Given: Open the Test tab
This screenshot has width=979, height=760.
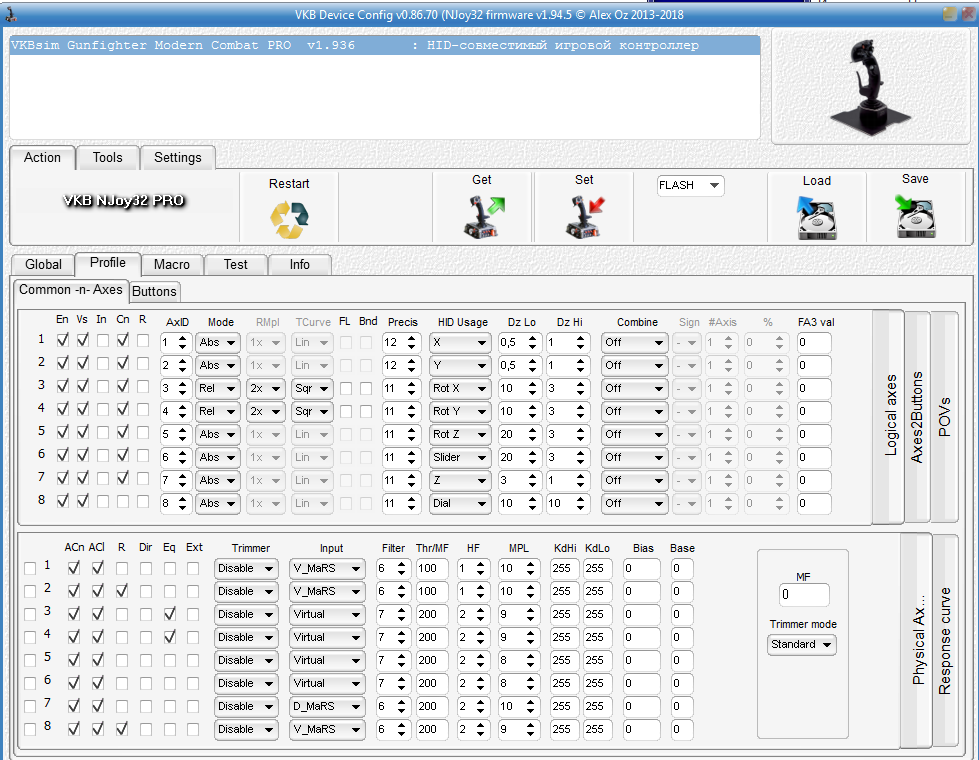Looking at the screenshot, I should (x=235, y=264).
